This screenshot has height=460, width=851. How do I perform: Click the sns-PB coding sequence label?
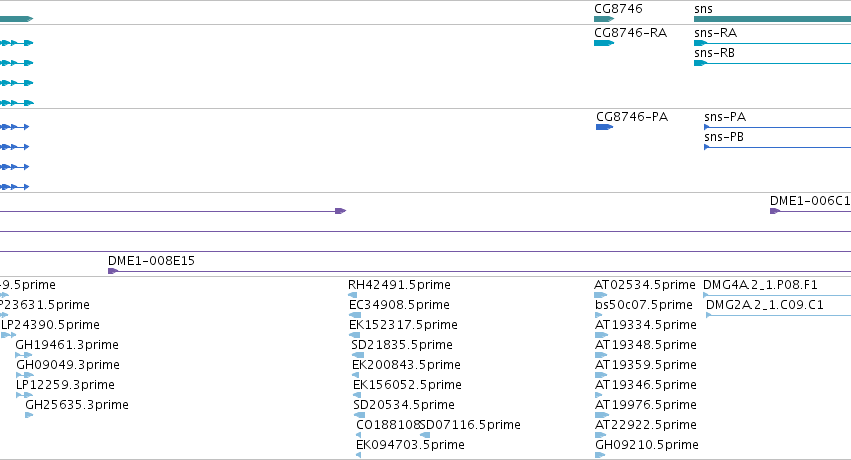point(723,137)
